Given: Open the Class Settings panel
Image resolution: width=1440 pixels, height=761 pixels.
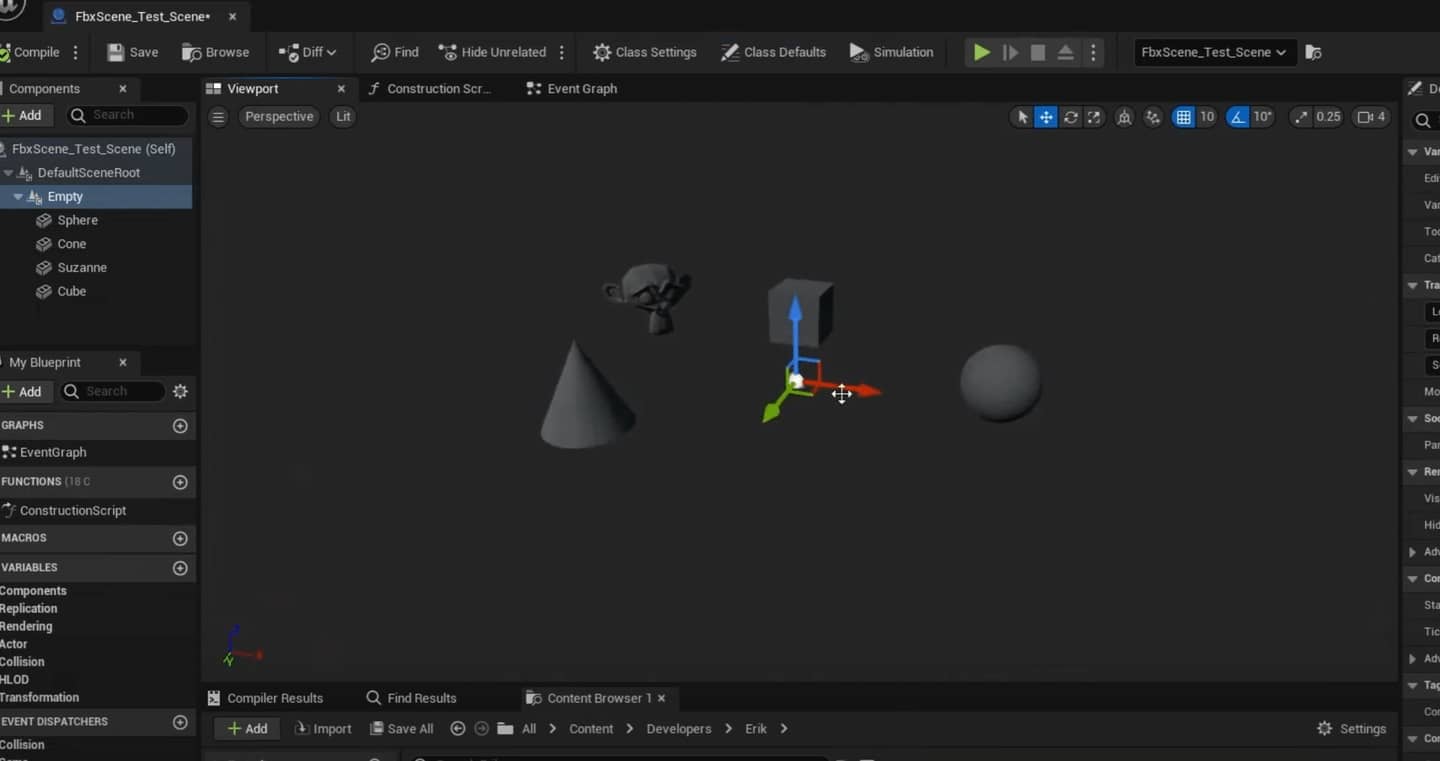Looking at the screenshot, I should pyautogui.click(x=644, y=52).
